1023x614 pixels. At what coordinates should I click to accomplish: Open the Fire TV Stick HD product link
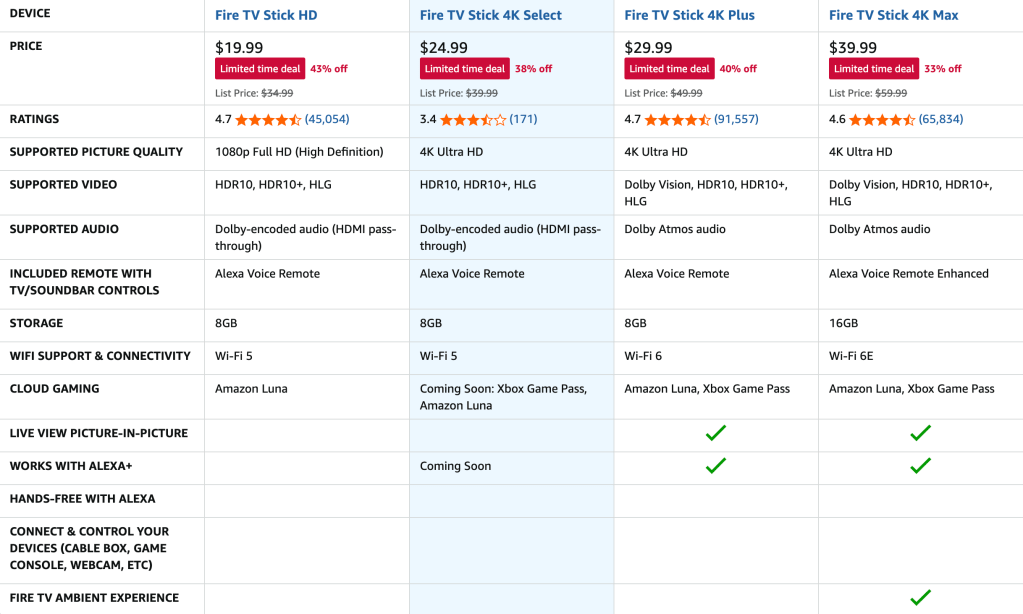(264, 14)
